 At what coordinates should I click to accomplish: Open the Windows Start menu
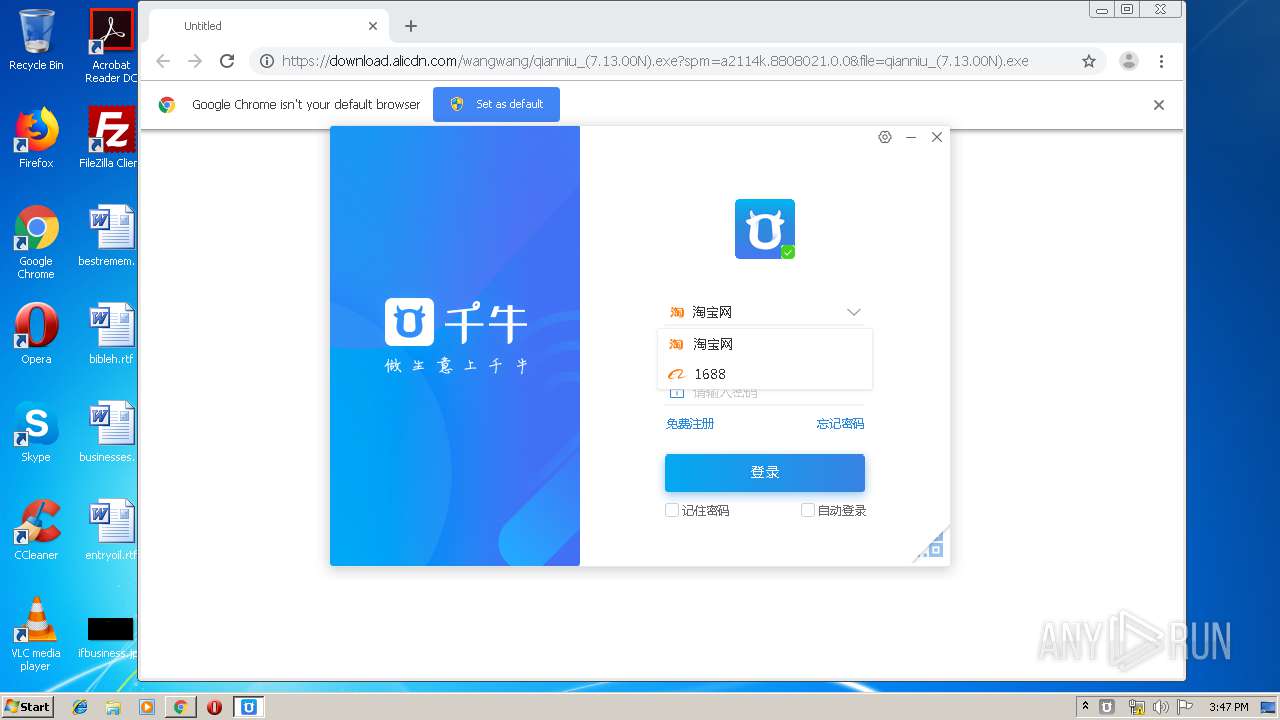tap(27, 707)
